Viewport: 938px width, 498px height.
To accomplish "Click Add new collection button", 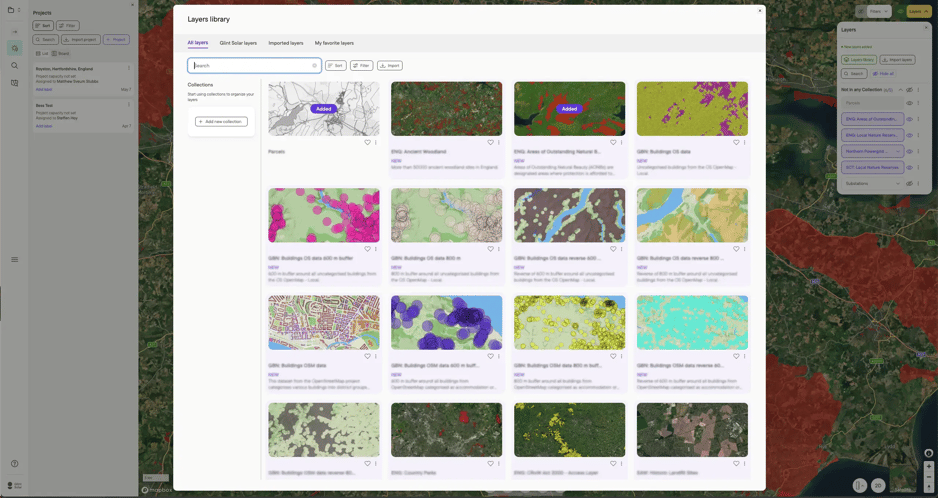I will (x=221, y=122).
